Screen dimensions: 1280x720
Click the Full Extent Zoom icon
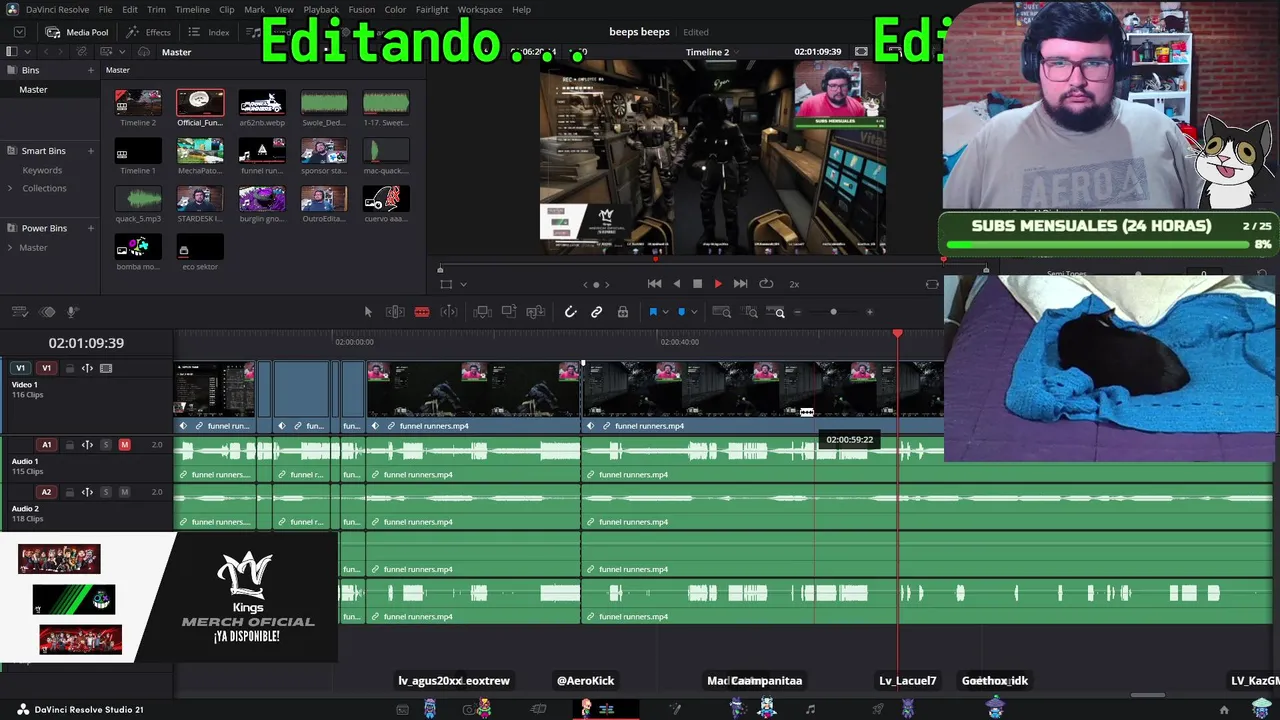point(721,312)
